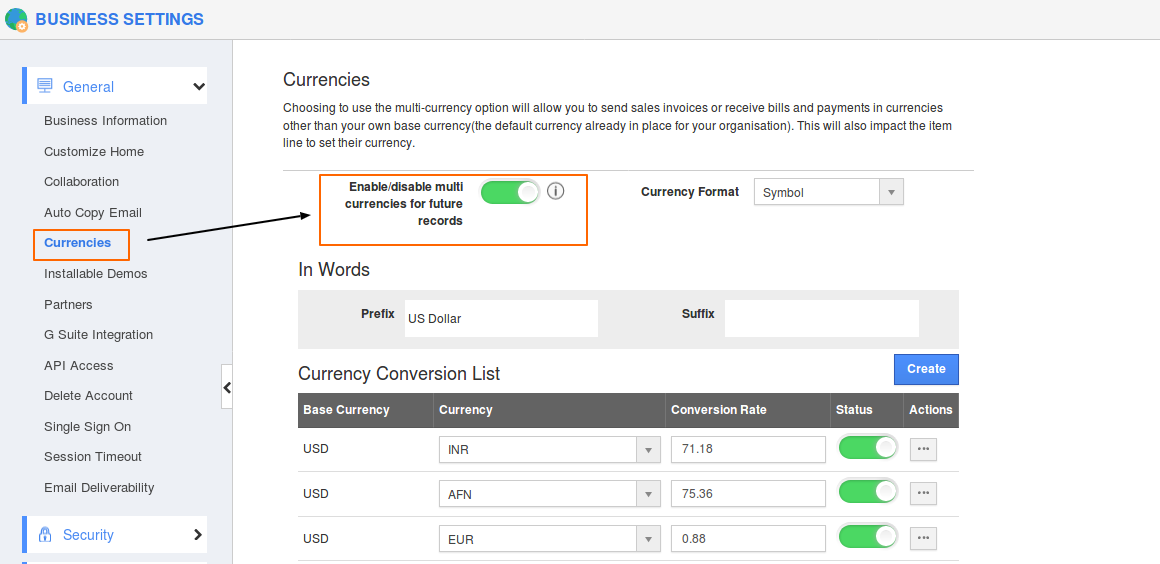This screenshot has height=564, width=1160.
Task: Toggle multi currencies for future records
Action: click(510, 192)
